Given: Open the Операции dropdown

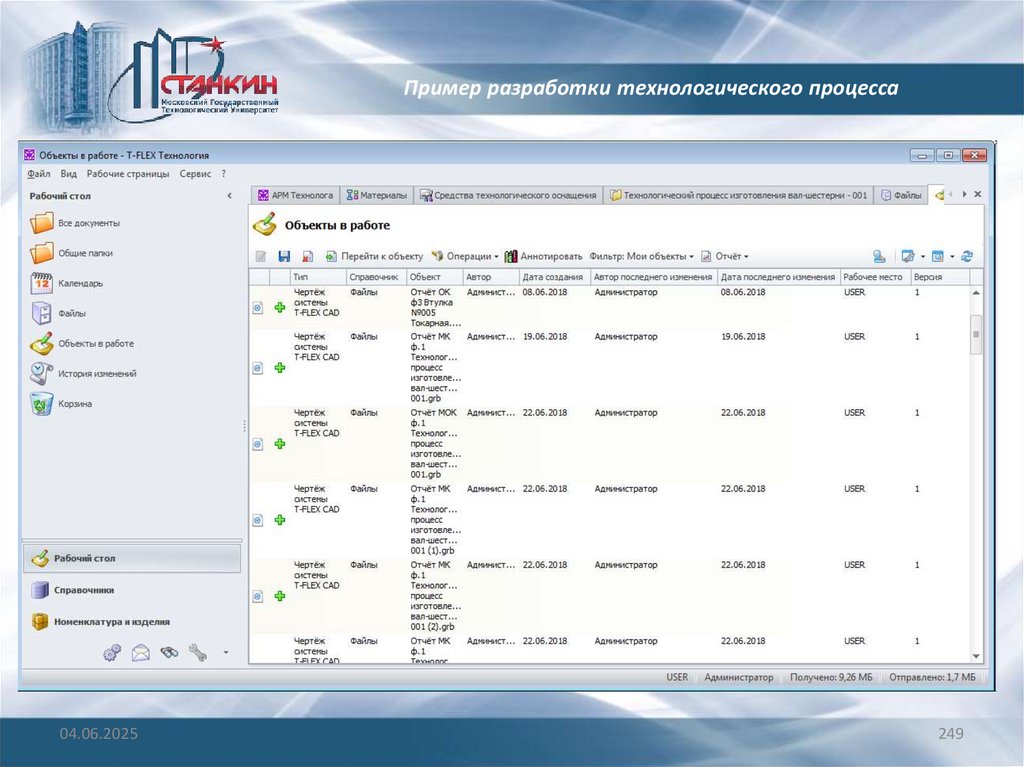Looking at the screenshot, I should pos(465,257).
